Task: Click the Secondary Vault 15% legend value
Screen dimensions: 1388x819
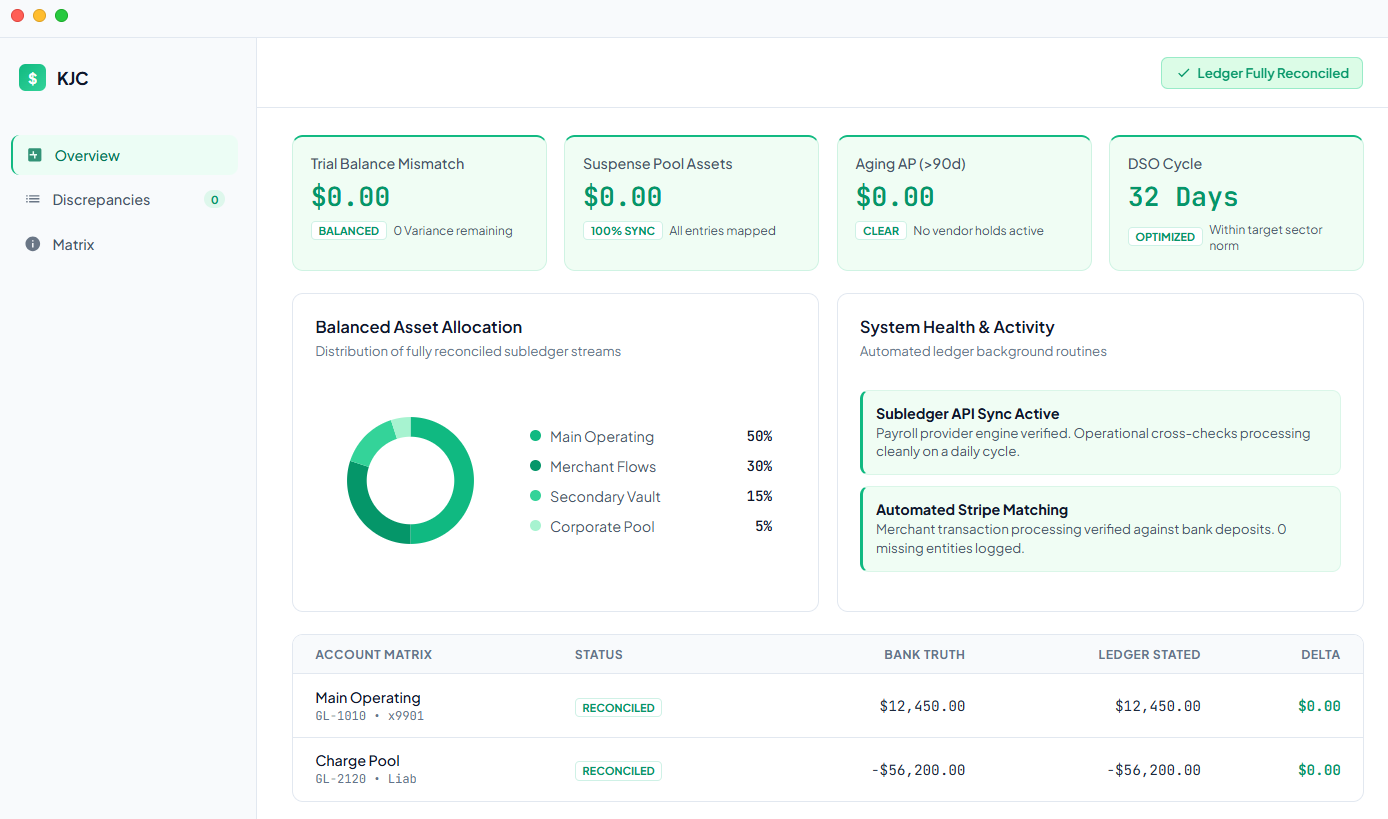Action: [x=759, y=496]
